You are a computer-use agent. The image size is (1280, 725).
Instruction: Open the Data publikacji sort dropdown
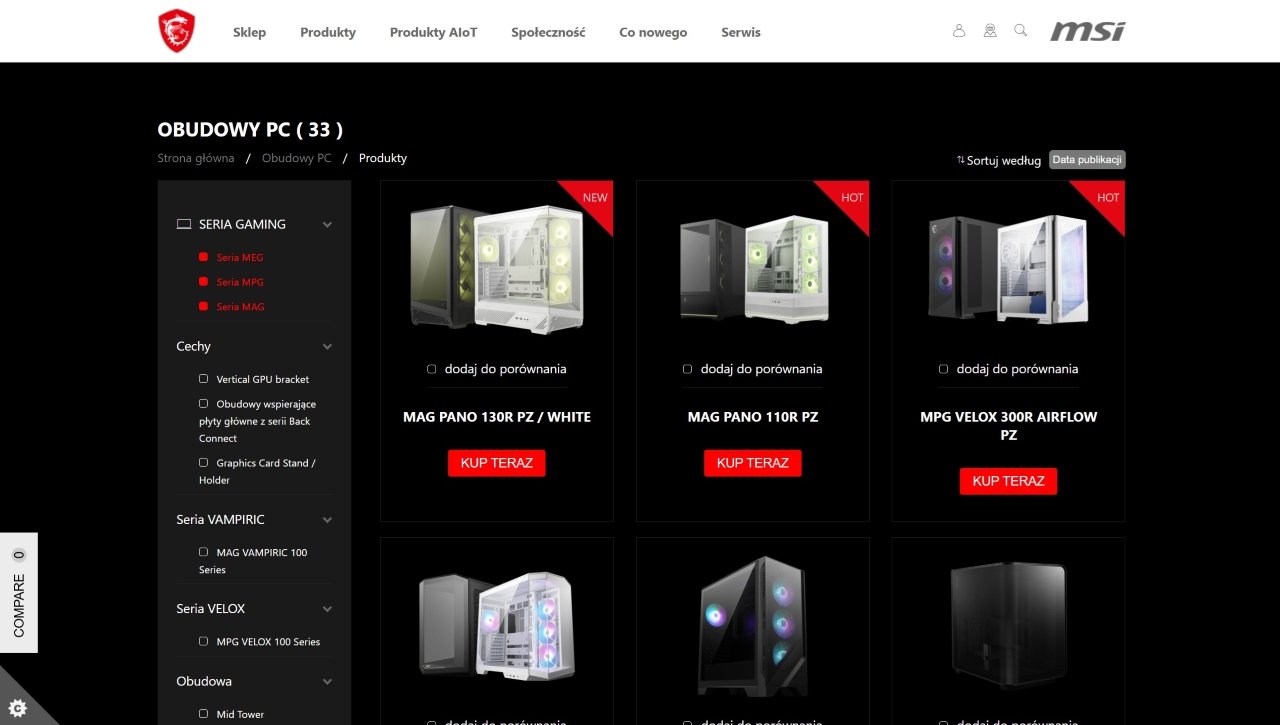[x=1087, y=160]
